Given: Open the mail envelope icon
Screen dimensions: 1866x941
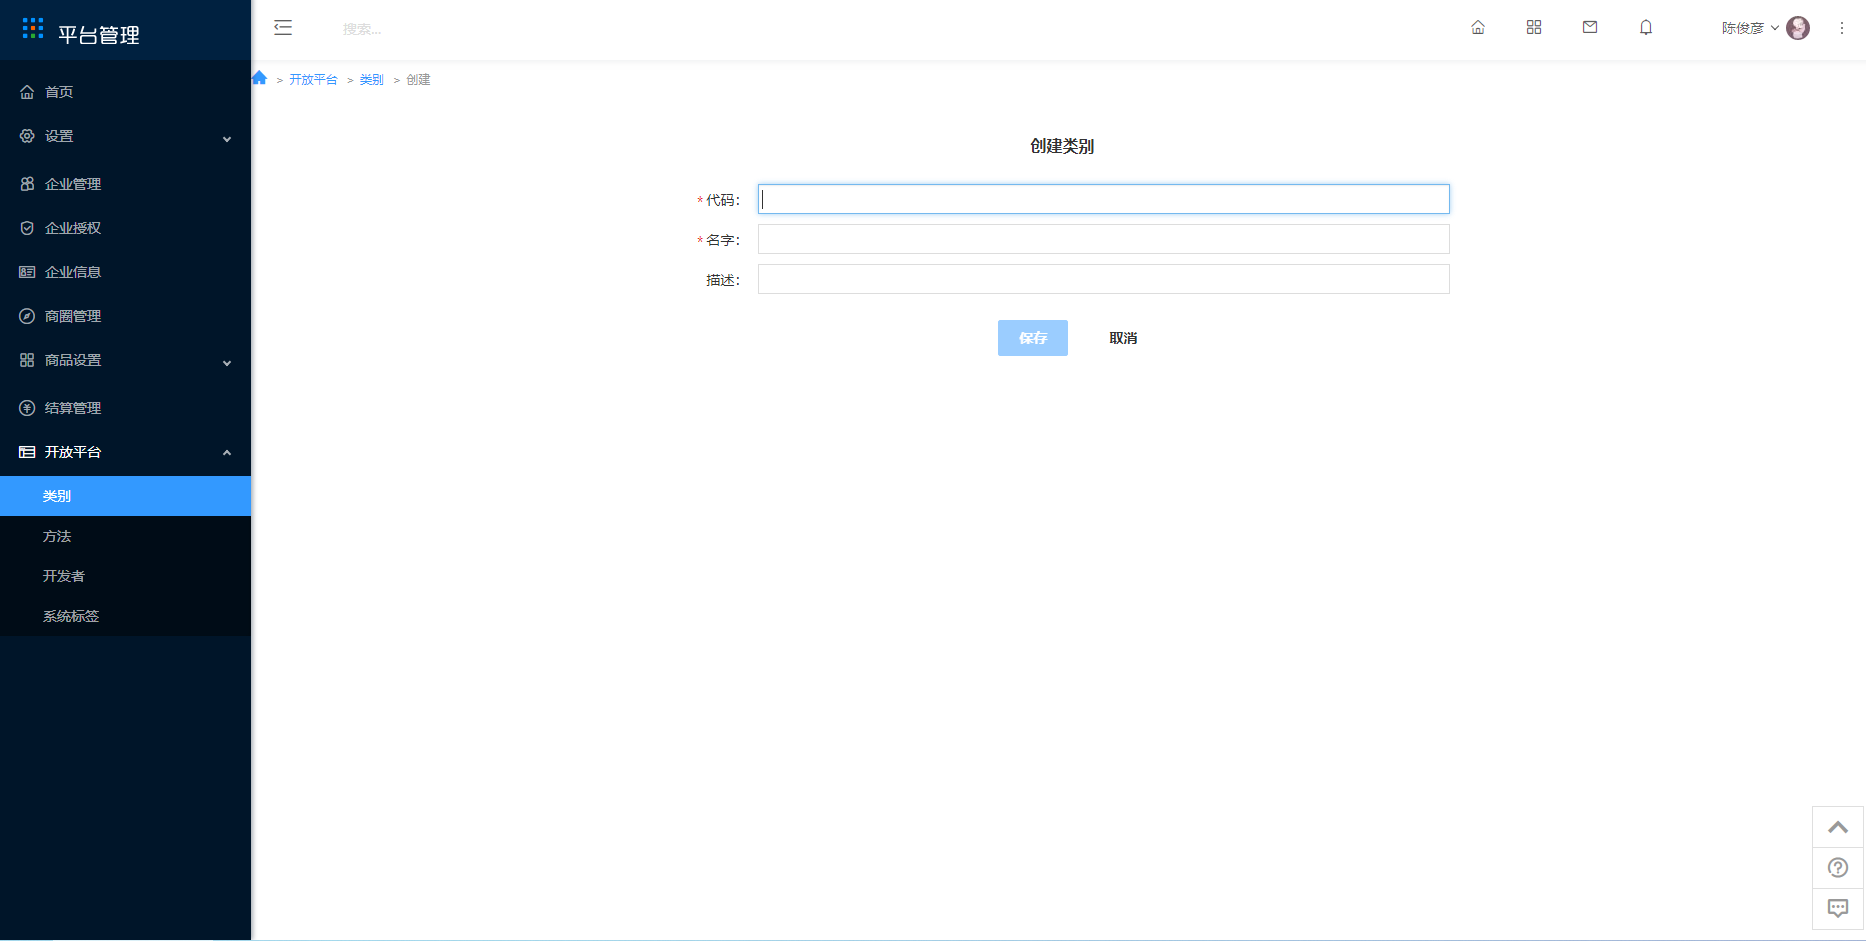Looking at the screenshot, I should coord(1590,28).
